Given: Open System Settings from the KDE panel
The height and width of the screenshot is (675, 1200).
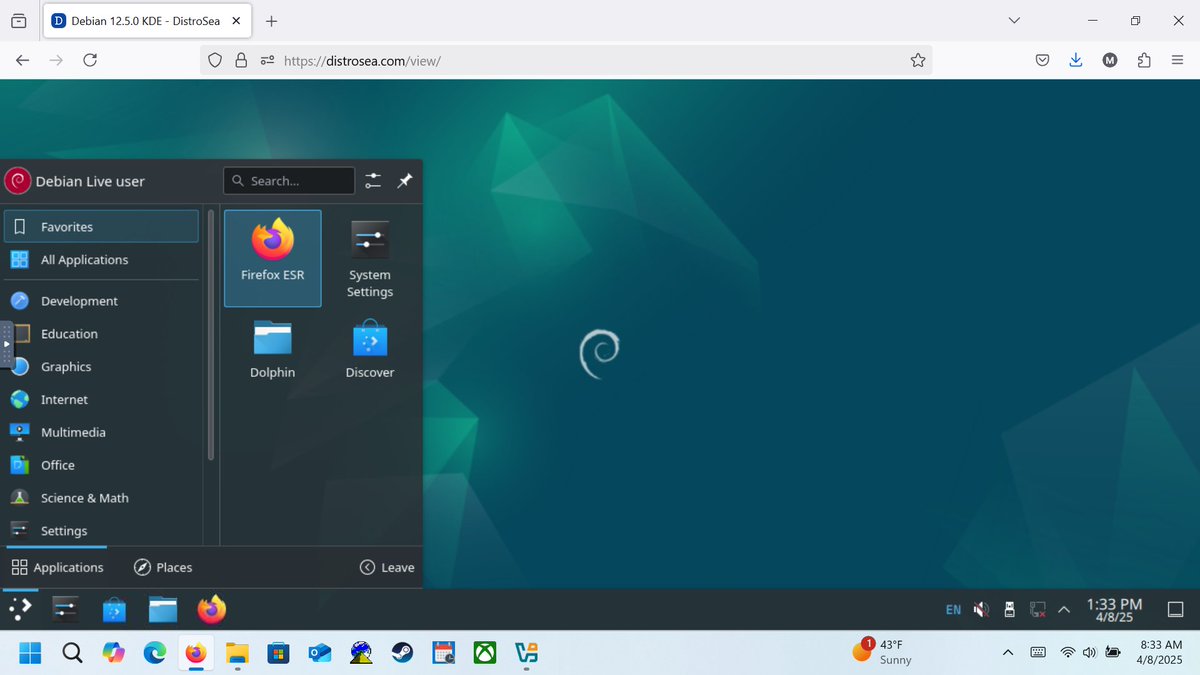Looking at the screenshot, I should [x=65, y=609].
